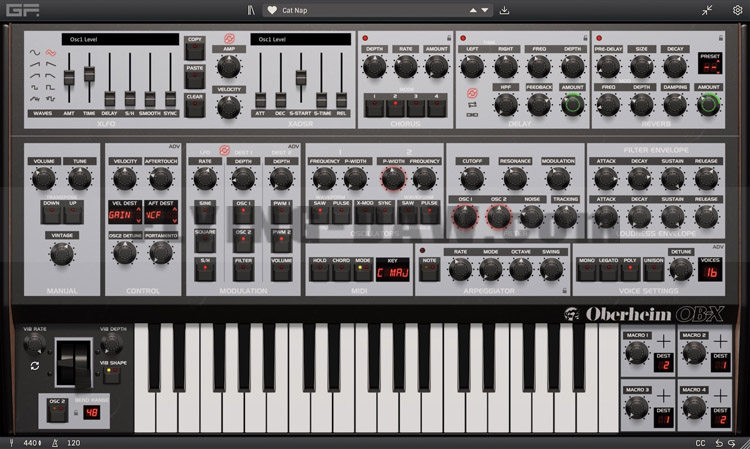Click the PASTE button in XLFO
Viewport: 750px width, 449px height.
pos(195,77)
